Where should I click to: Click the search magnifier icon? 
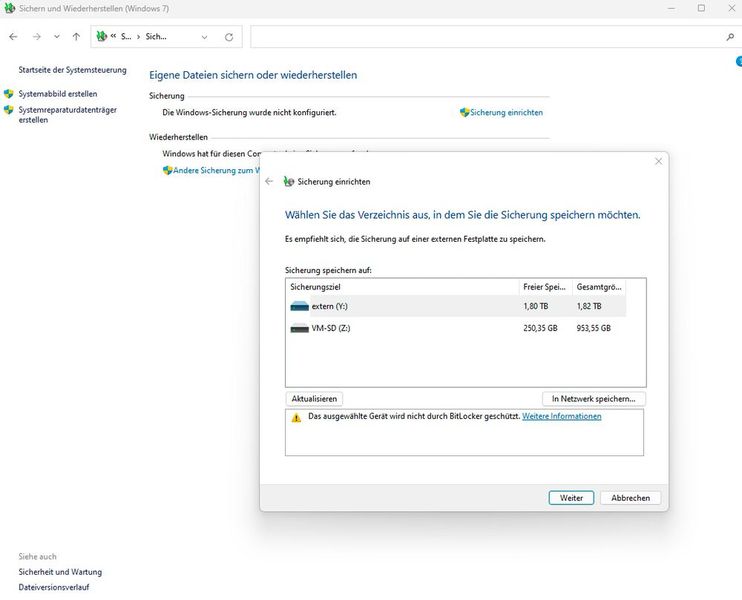click(730, 37)
